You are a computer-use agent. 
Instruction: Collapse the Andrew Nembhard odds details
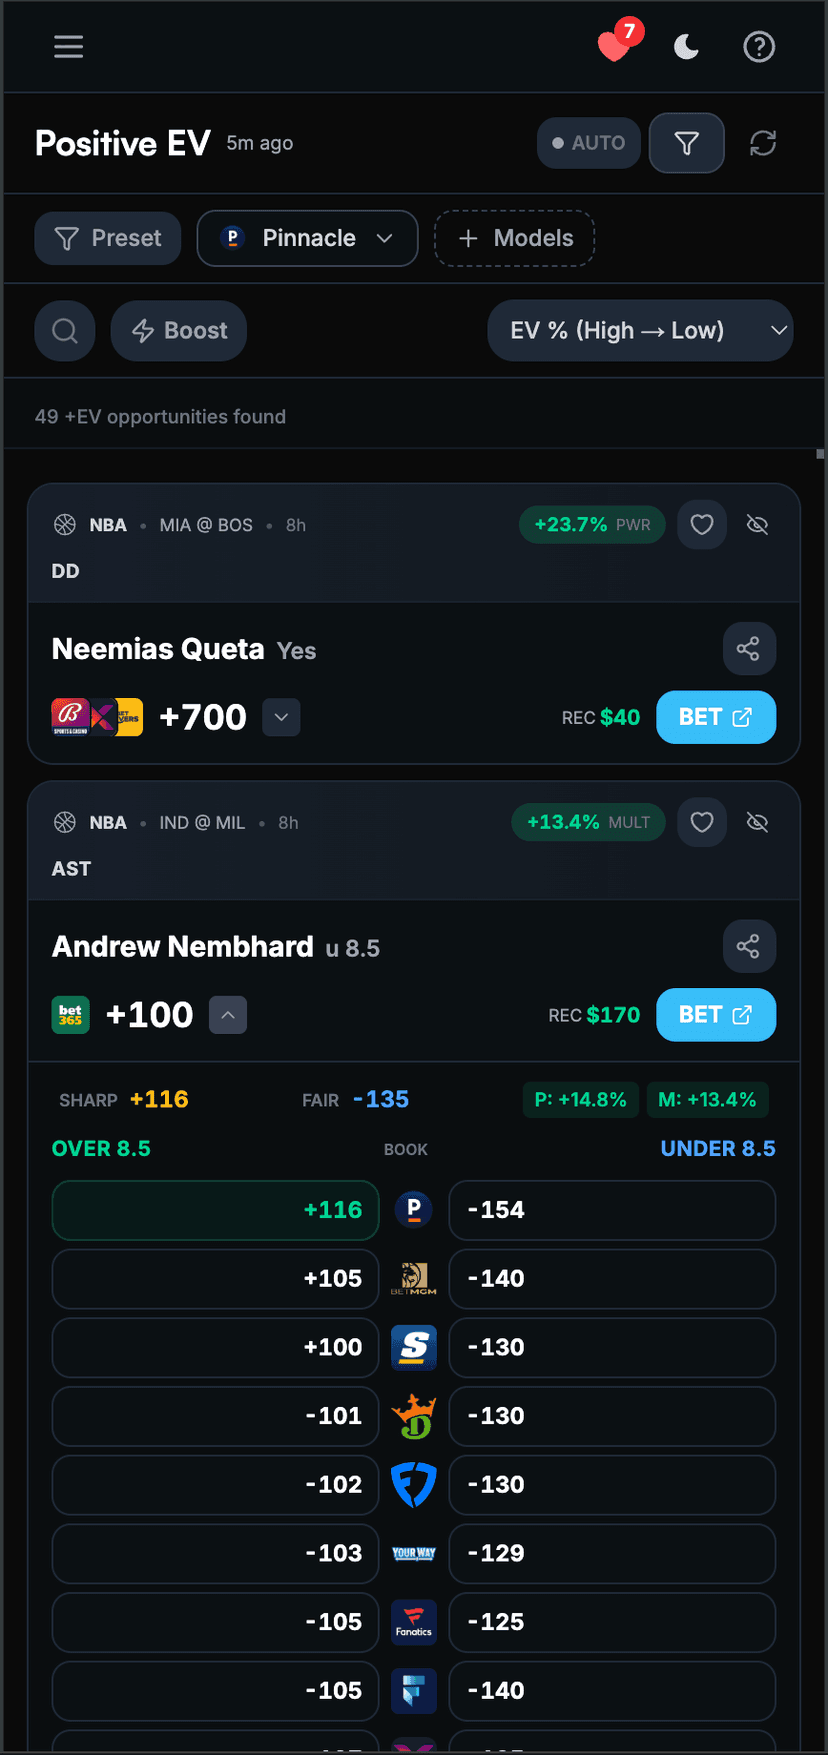[228, 1015]
